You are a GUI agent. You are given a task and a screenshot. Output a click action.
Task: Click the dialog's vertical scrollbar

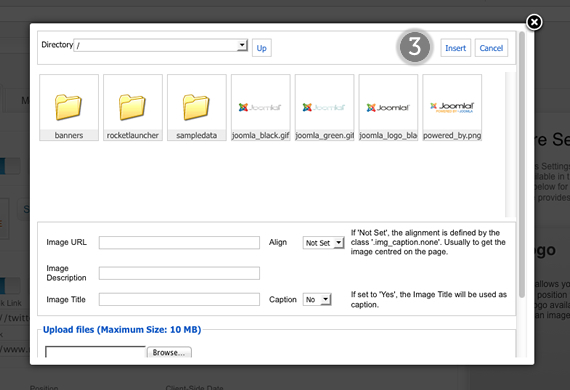(522, 165)
